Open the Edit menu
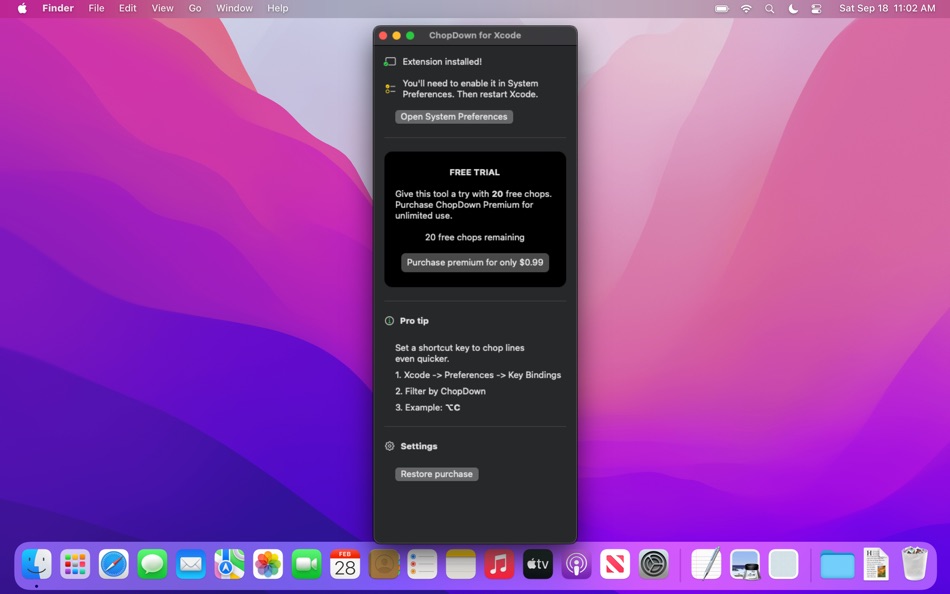 [127, 8]
